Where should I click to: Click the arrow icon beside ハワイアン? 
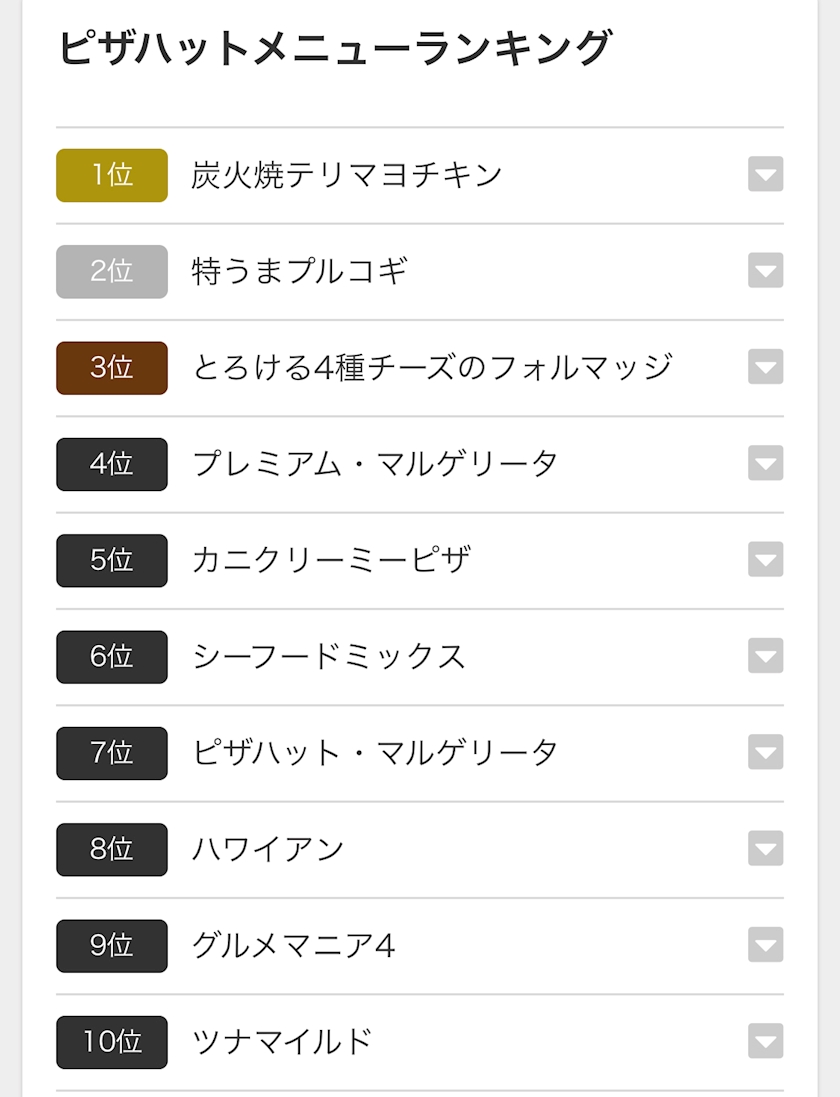765,849
